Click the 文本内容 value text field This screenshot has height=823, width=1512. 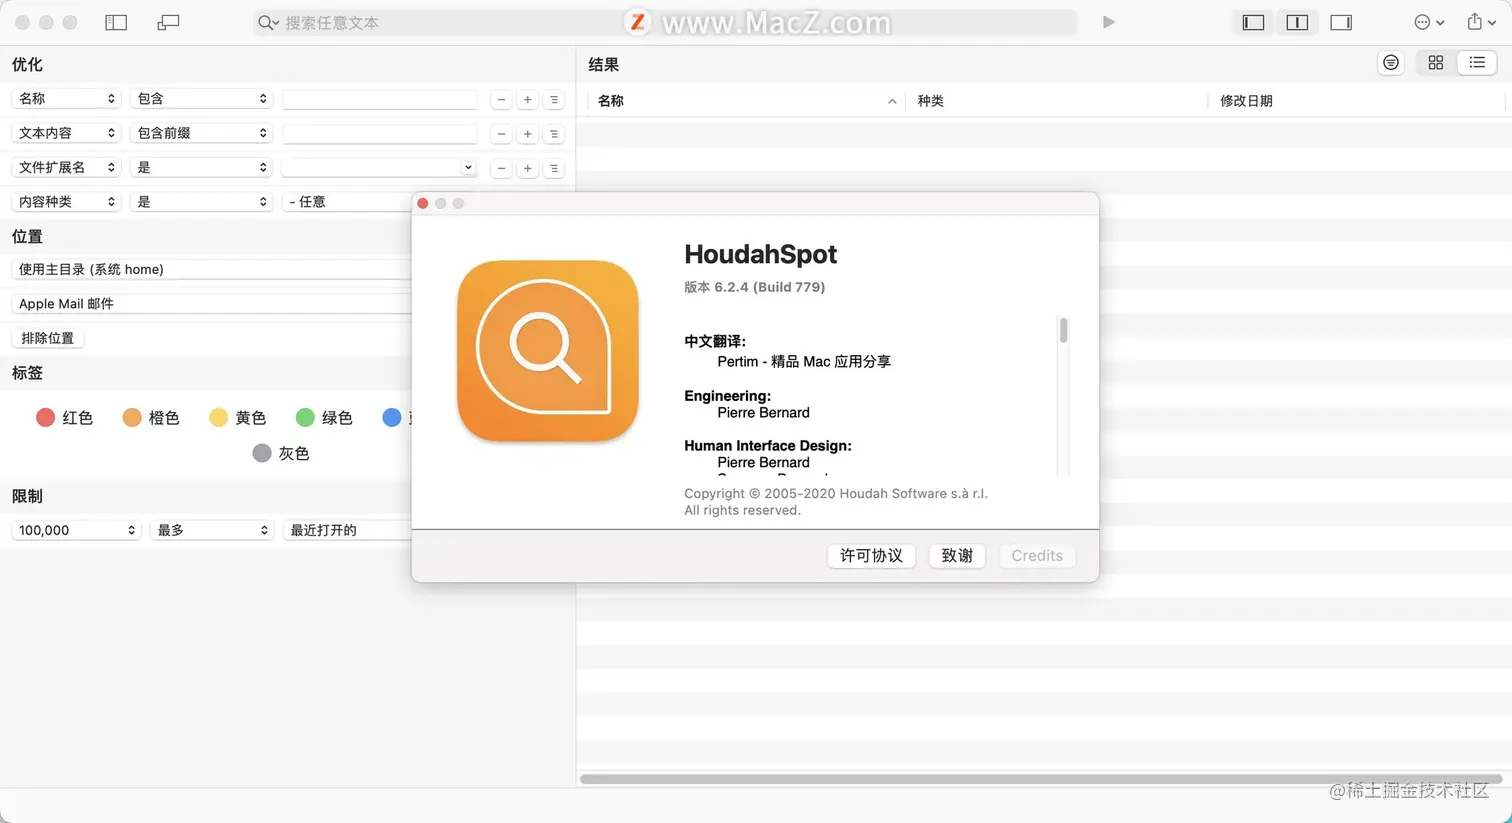(379, 133)
